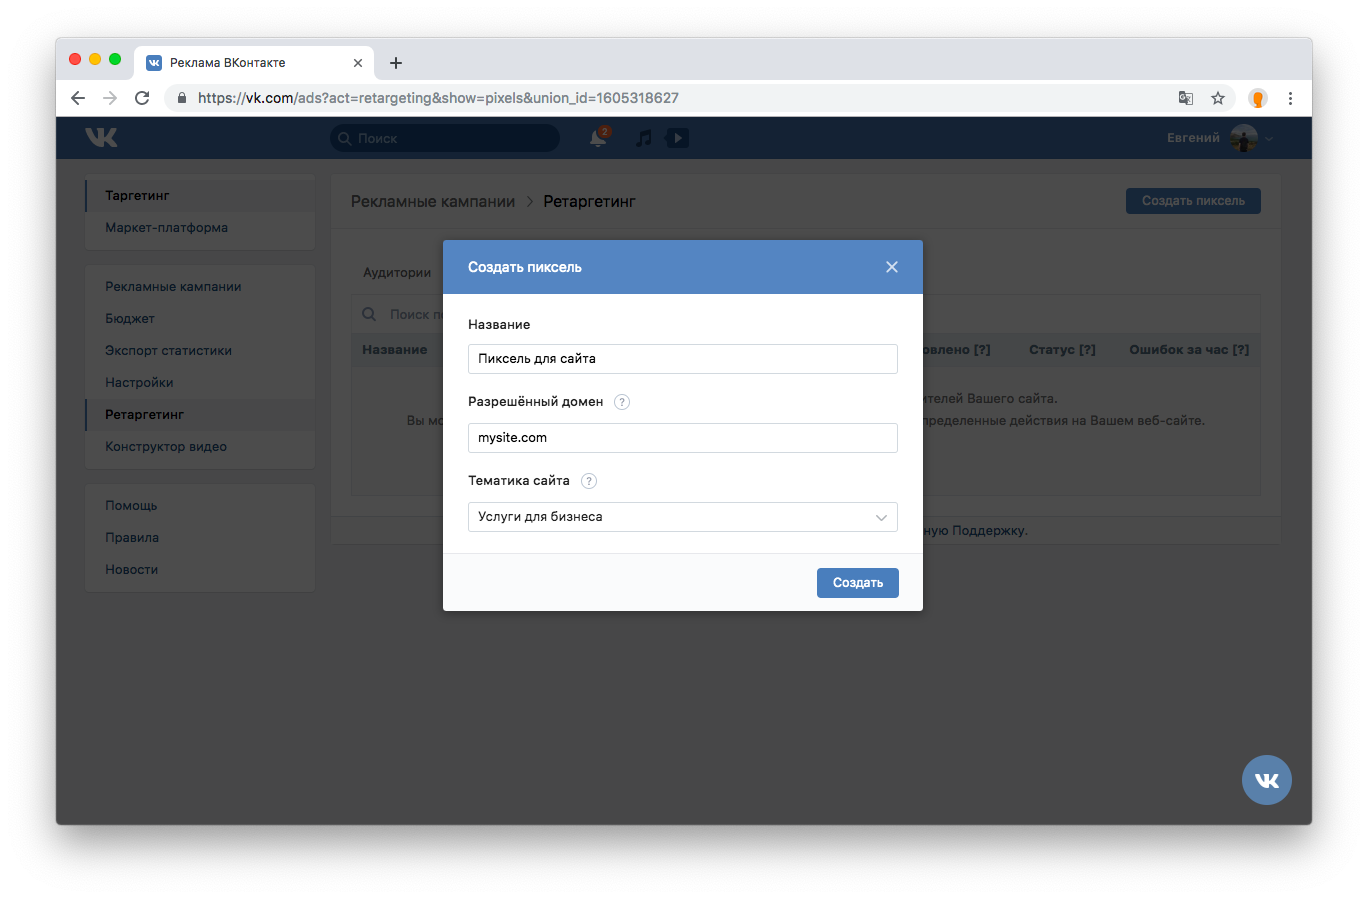
Task: Close the Реклама ВКонтакте tab
Action: point(358,63)
